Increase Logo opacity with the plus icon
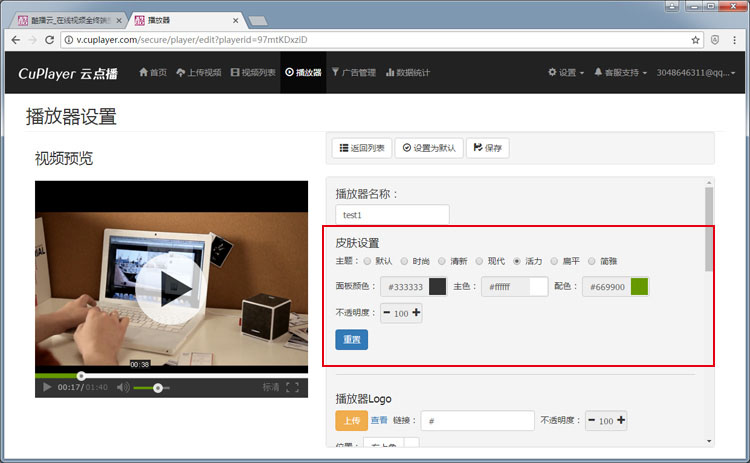This screenshot has width=750, height=463. click(621, 421)
